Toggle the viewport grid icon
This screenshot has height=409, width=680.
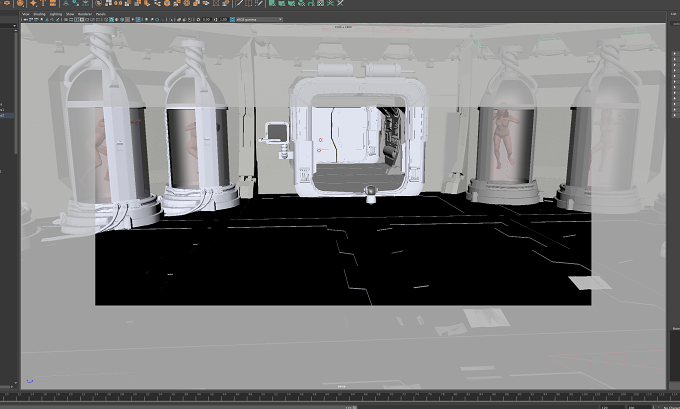pos(65,20)
